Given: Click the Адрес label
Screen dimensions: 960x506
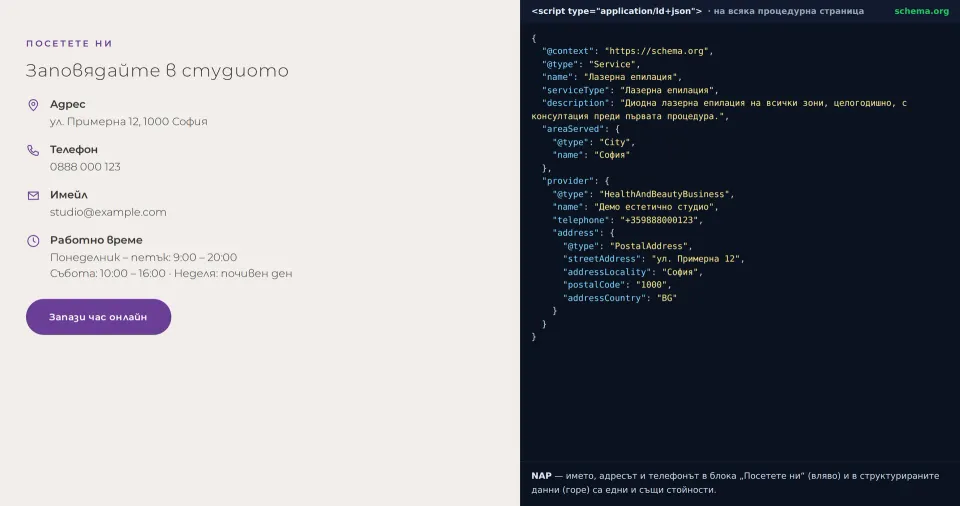Looking at the screenshot, I should (x=67, y=104).
